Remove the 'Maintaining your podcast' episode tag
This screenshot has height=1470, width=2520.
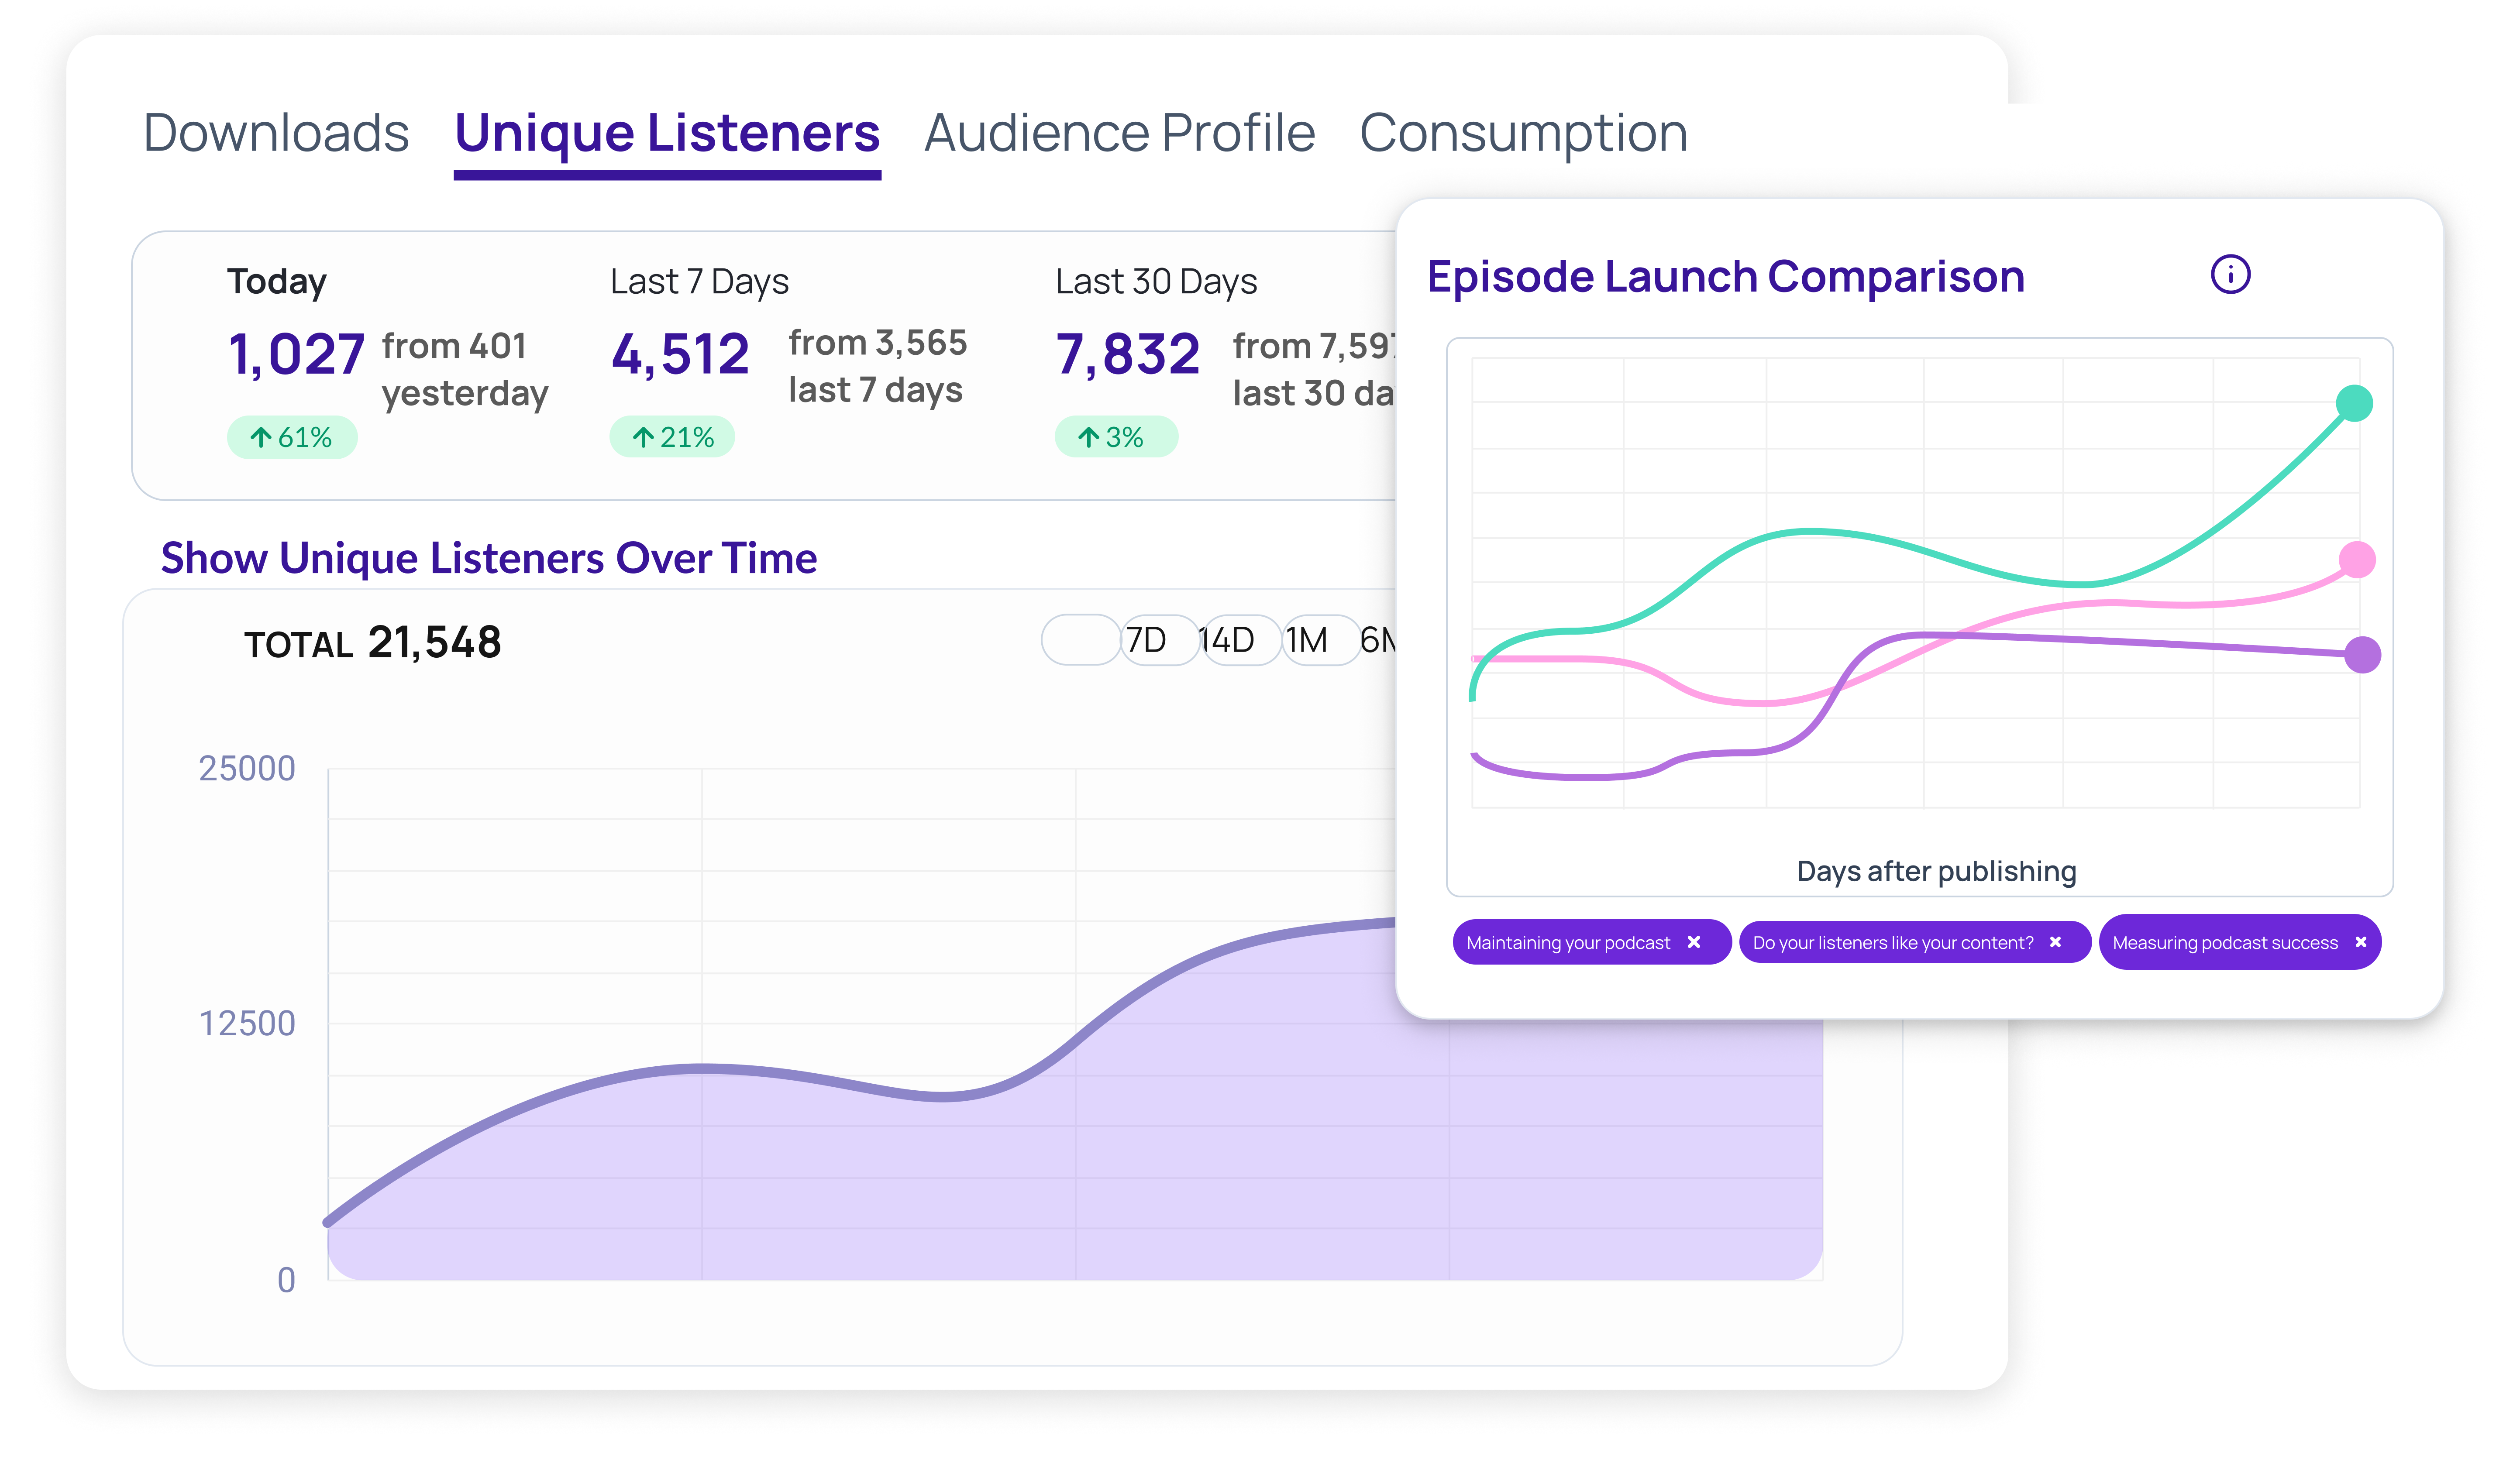click(1693, 942)
